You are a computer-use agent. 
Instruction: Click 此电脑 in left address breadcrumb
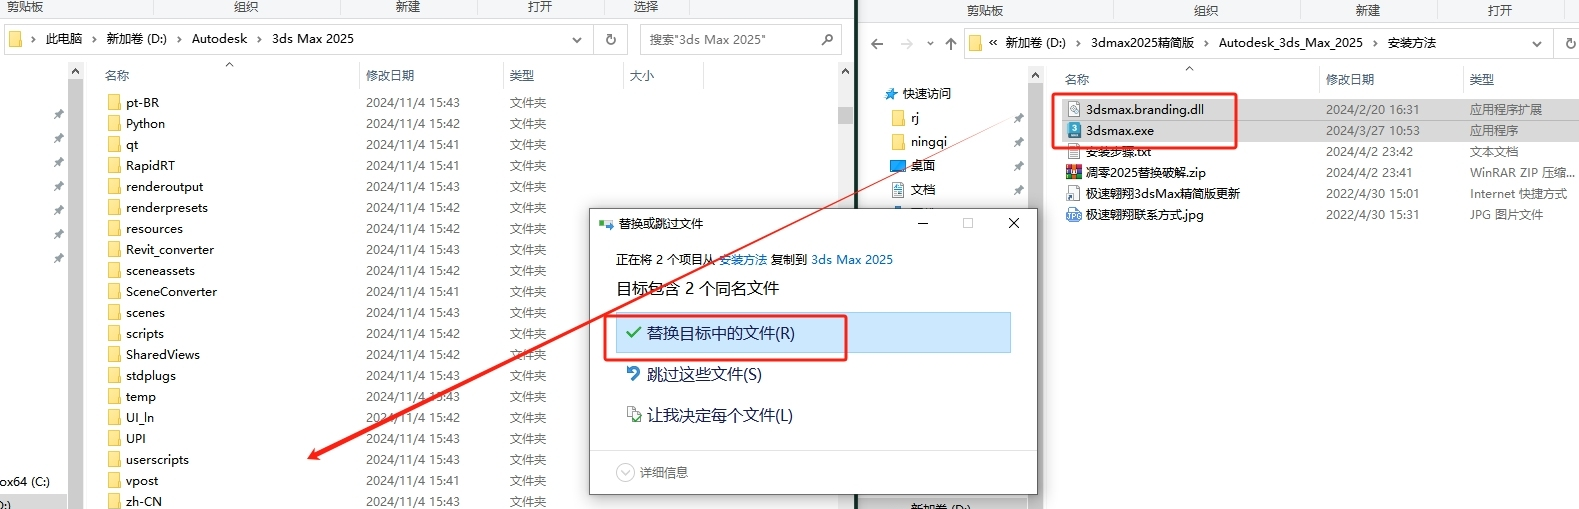click(x=64, y=39)
